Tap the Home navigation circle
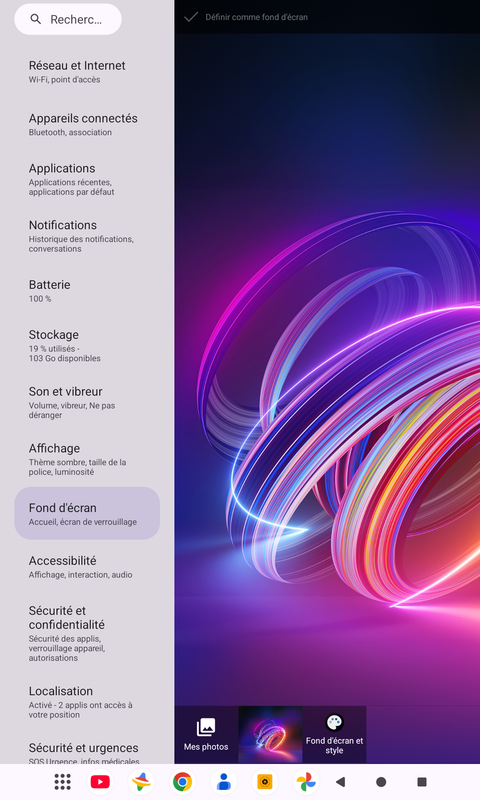 [x=381, y=782]
